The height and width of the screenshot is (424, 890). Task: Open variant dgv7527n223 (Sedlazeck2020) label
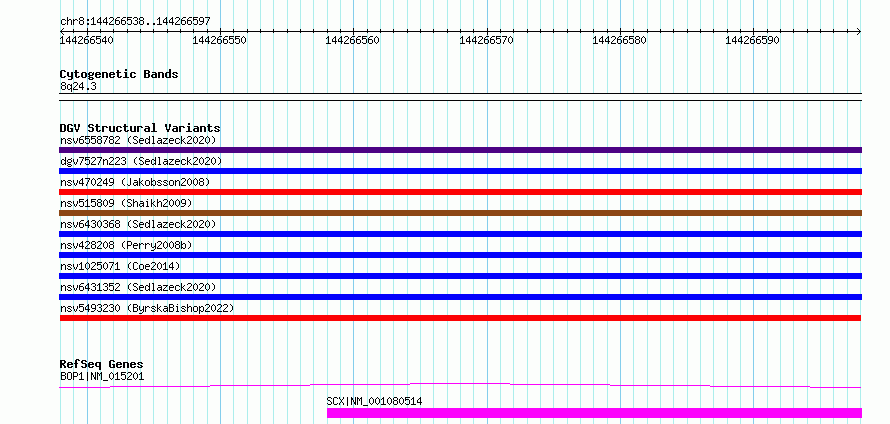(141, 161)
